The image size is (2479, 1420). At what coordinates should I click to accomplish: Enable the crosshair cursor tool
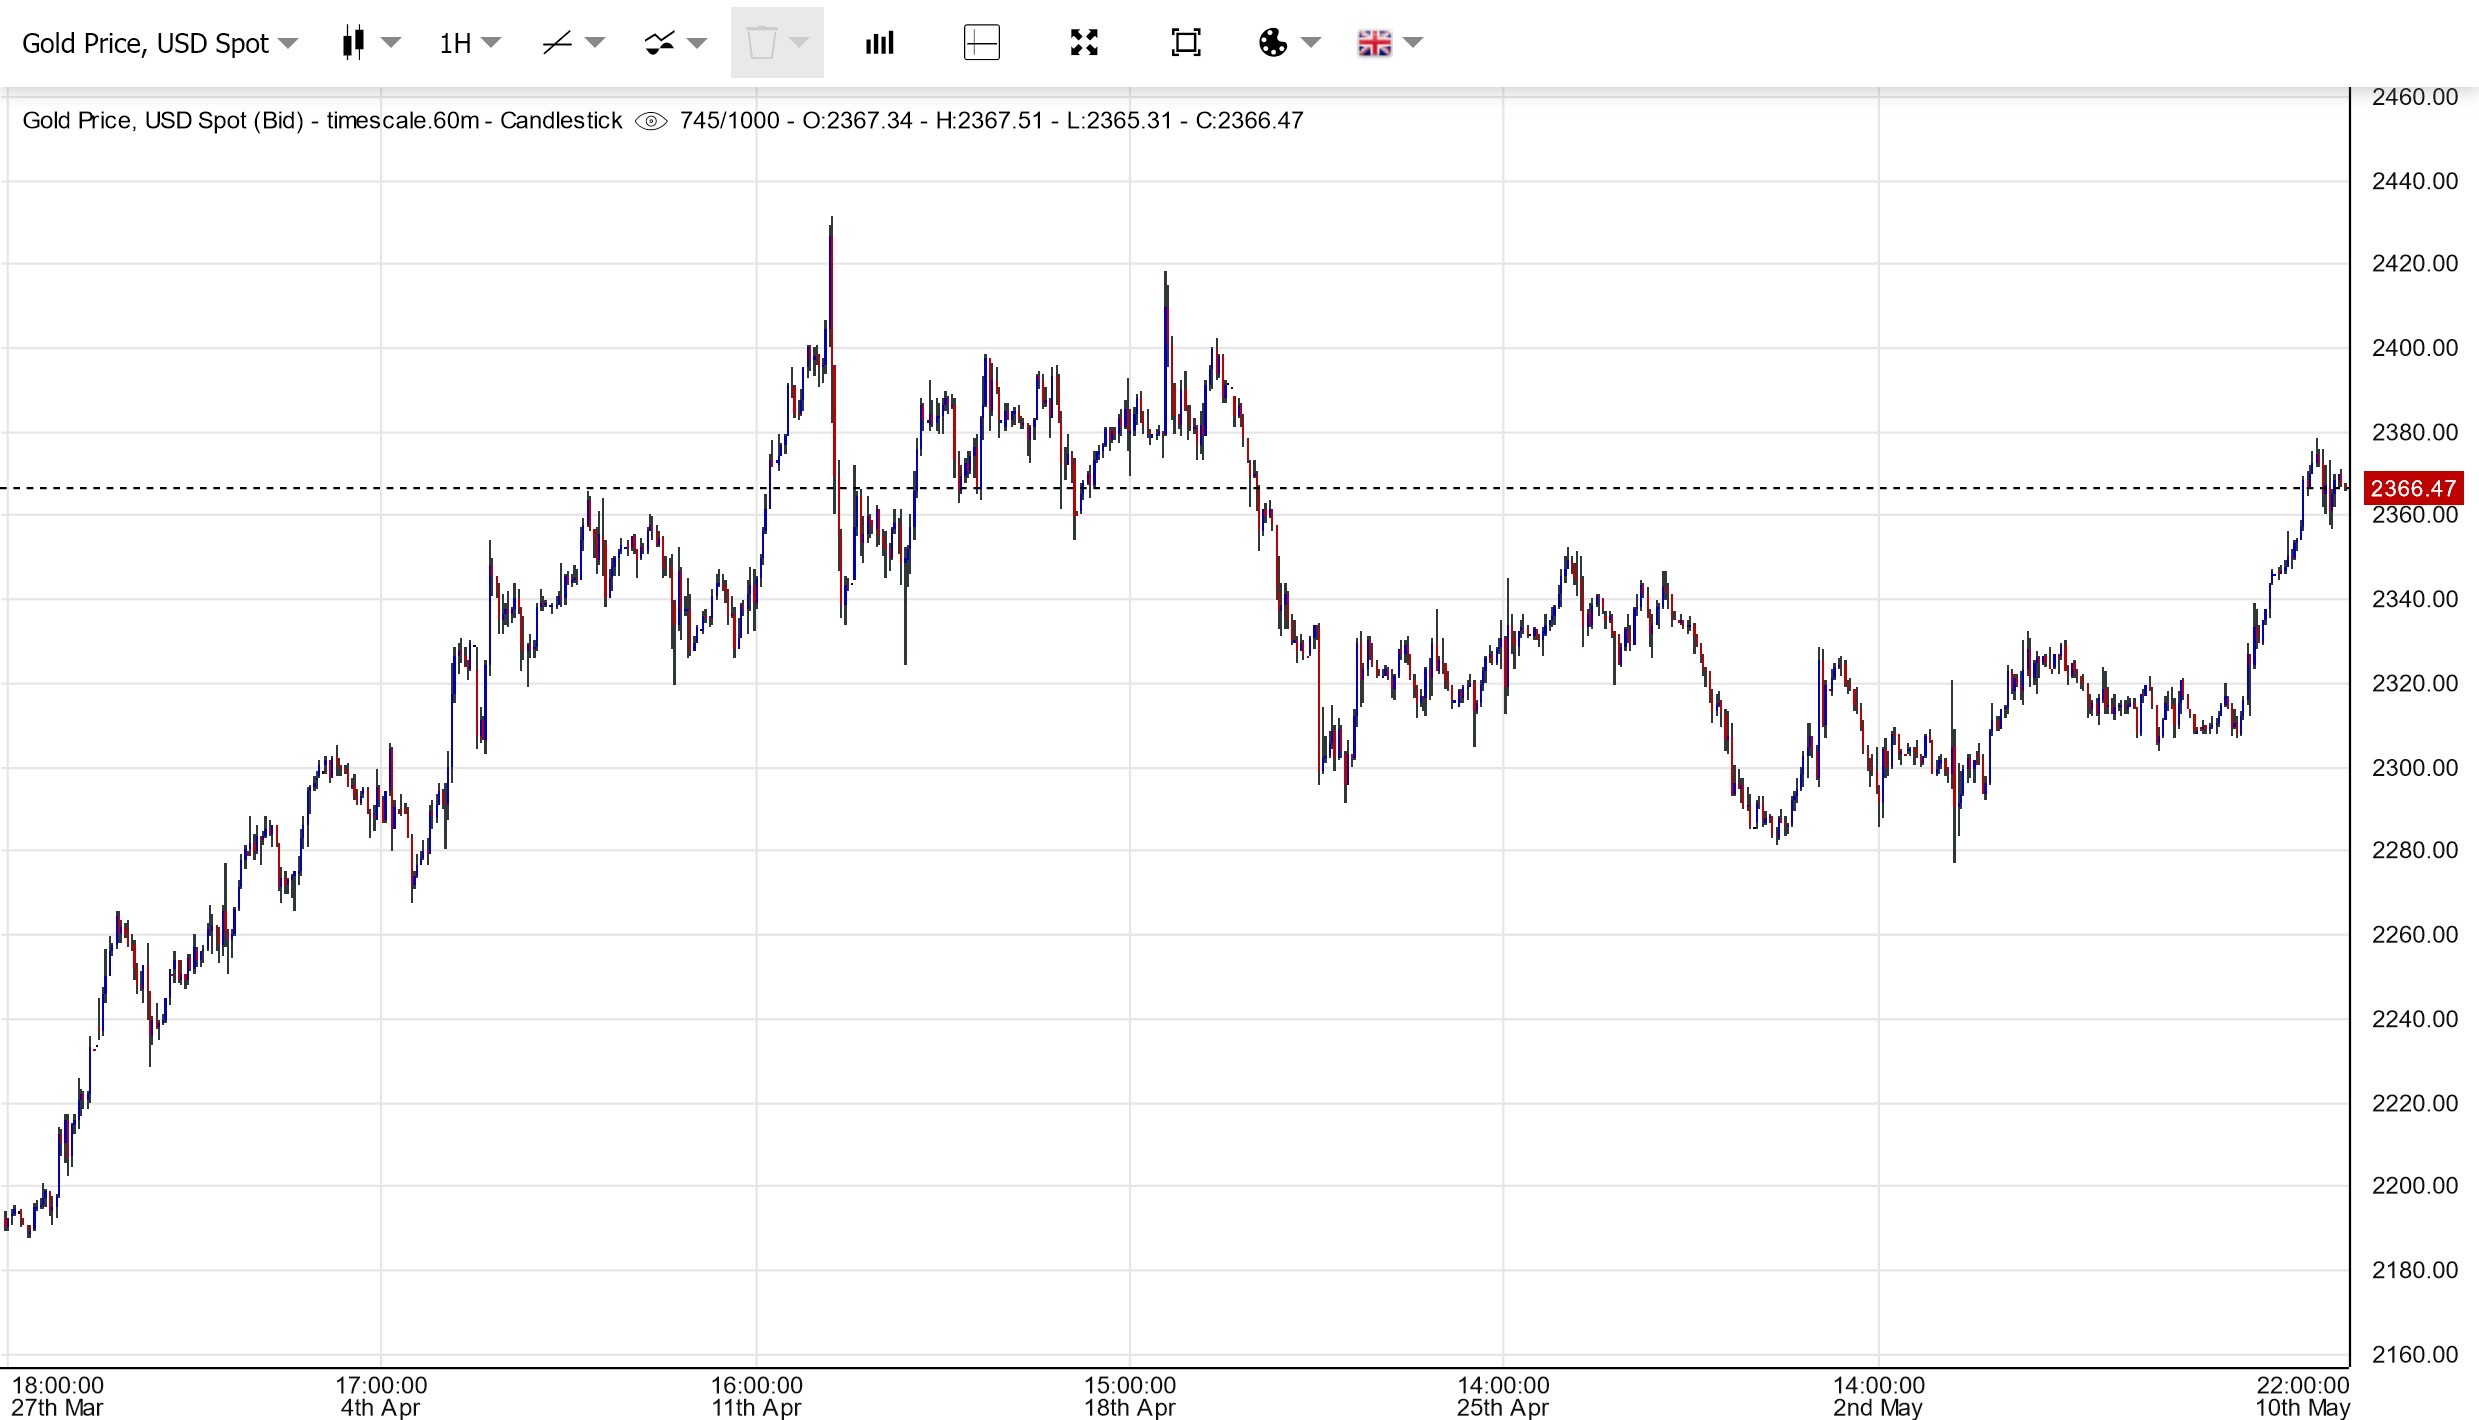click(x=981, y=43)
